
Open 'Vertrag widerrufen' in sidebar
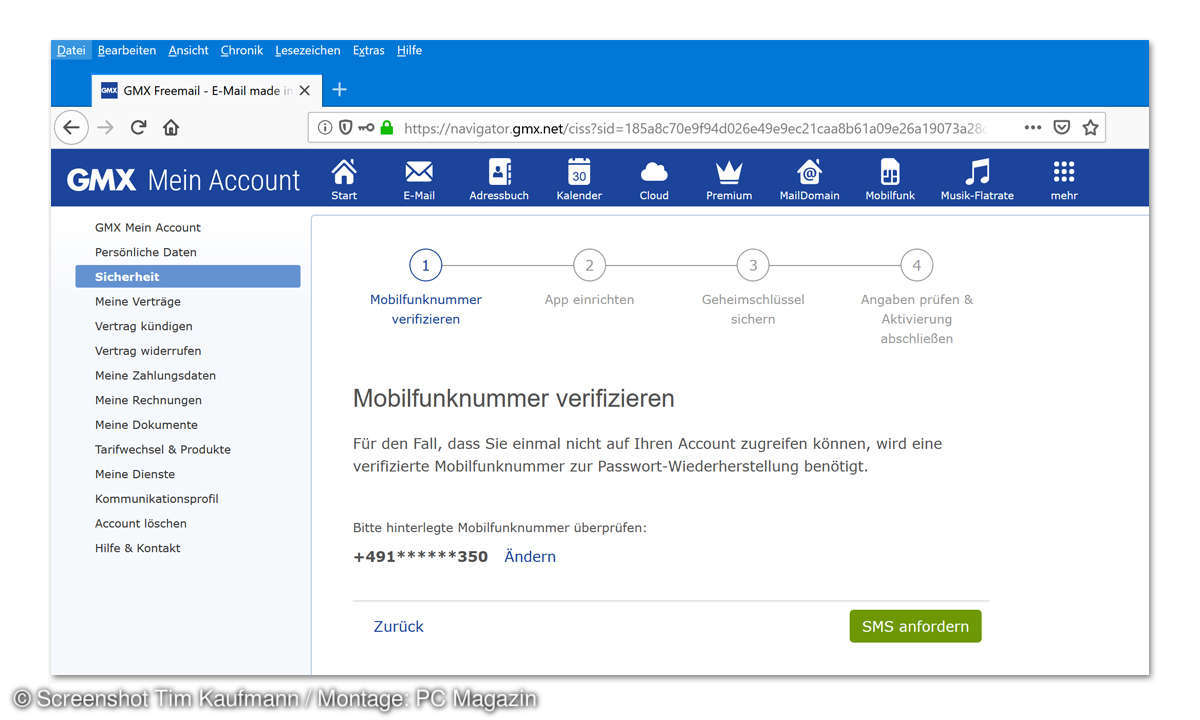[x=148, y=351]
